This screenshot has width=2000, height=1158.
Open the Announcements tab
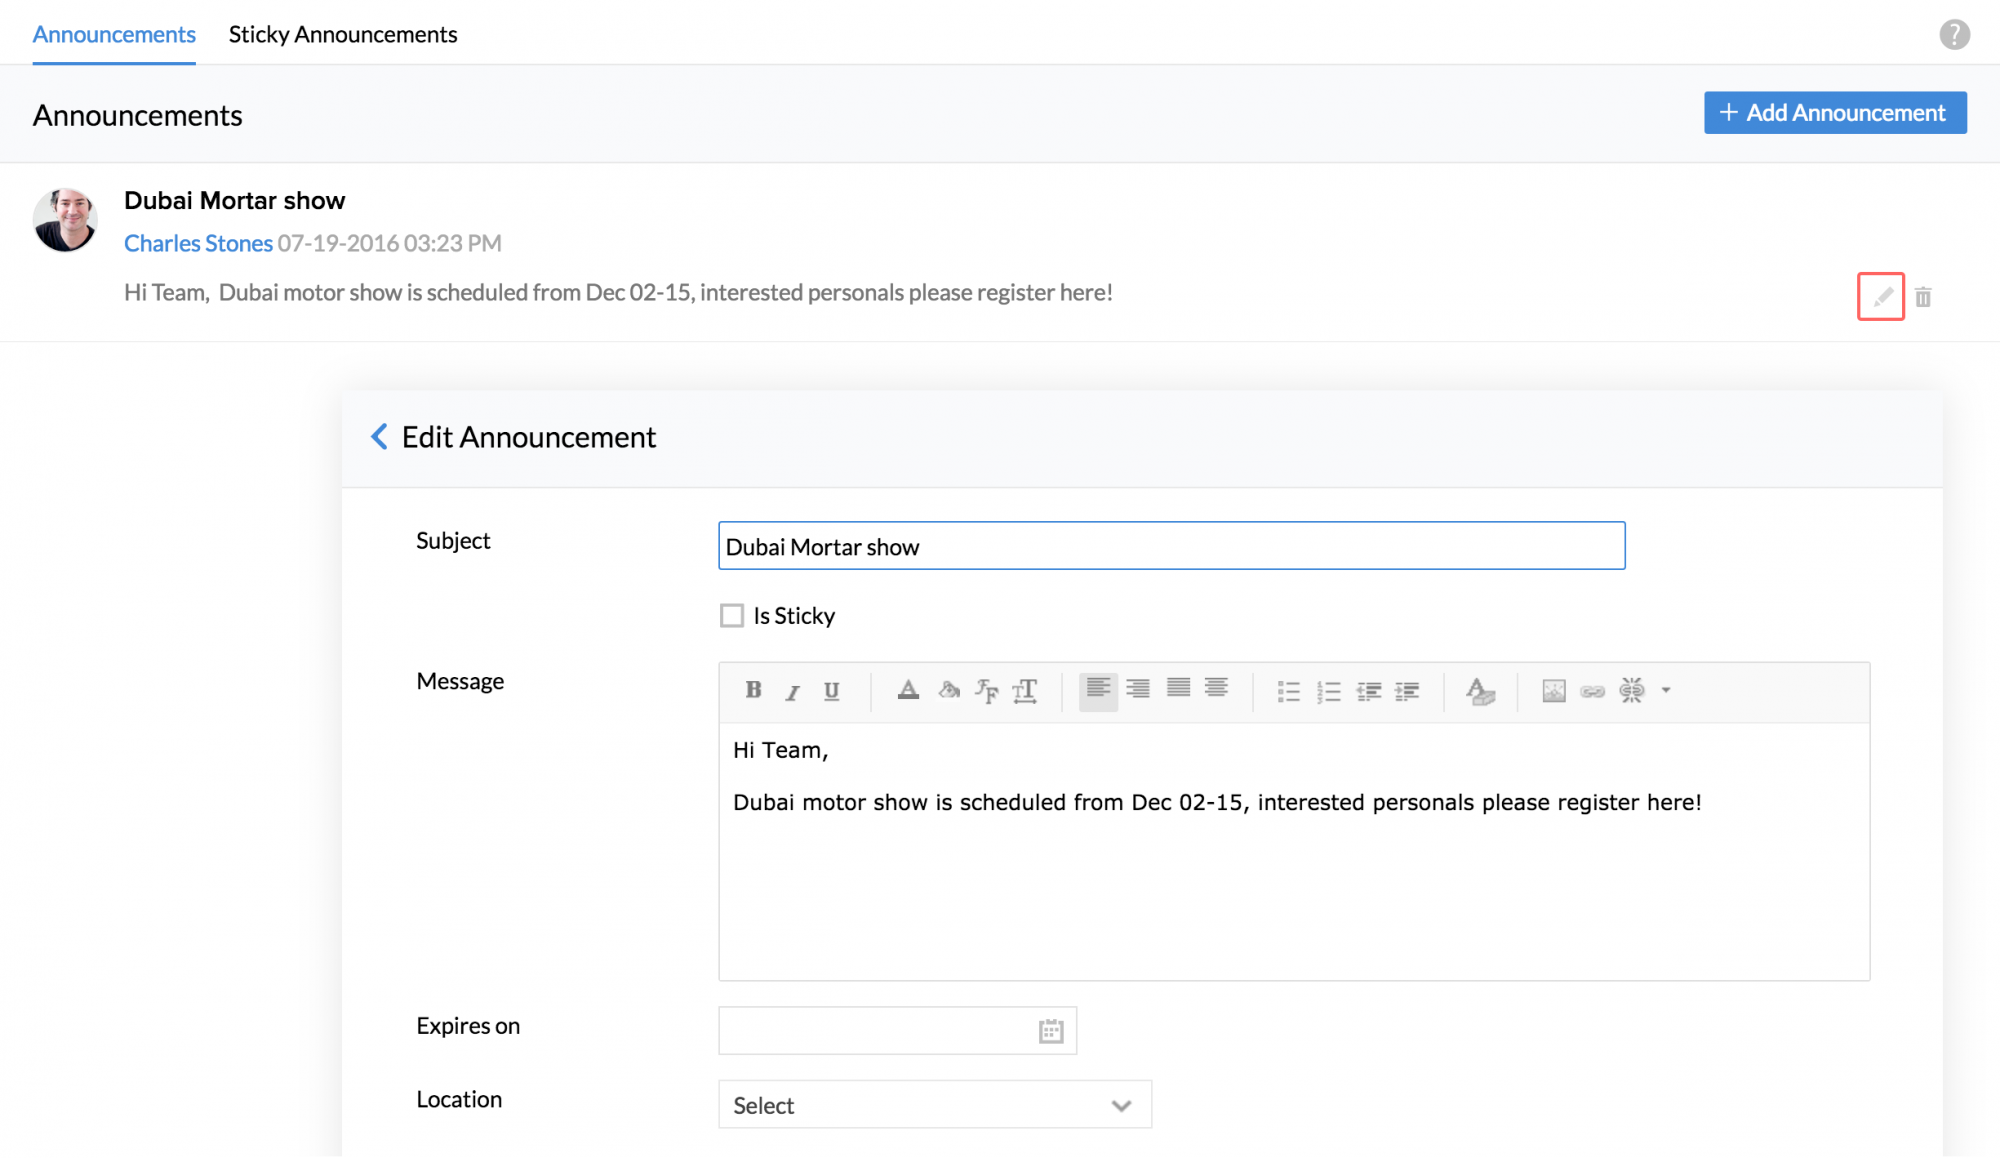click(x=114, y=34)
